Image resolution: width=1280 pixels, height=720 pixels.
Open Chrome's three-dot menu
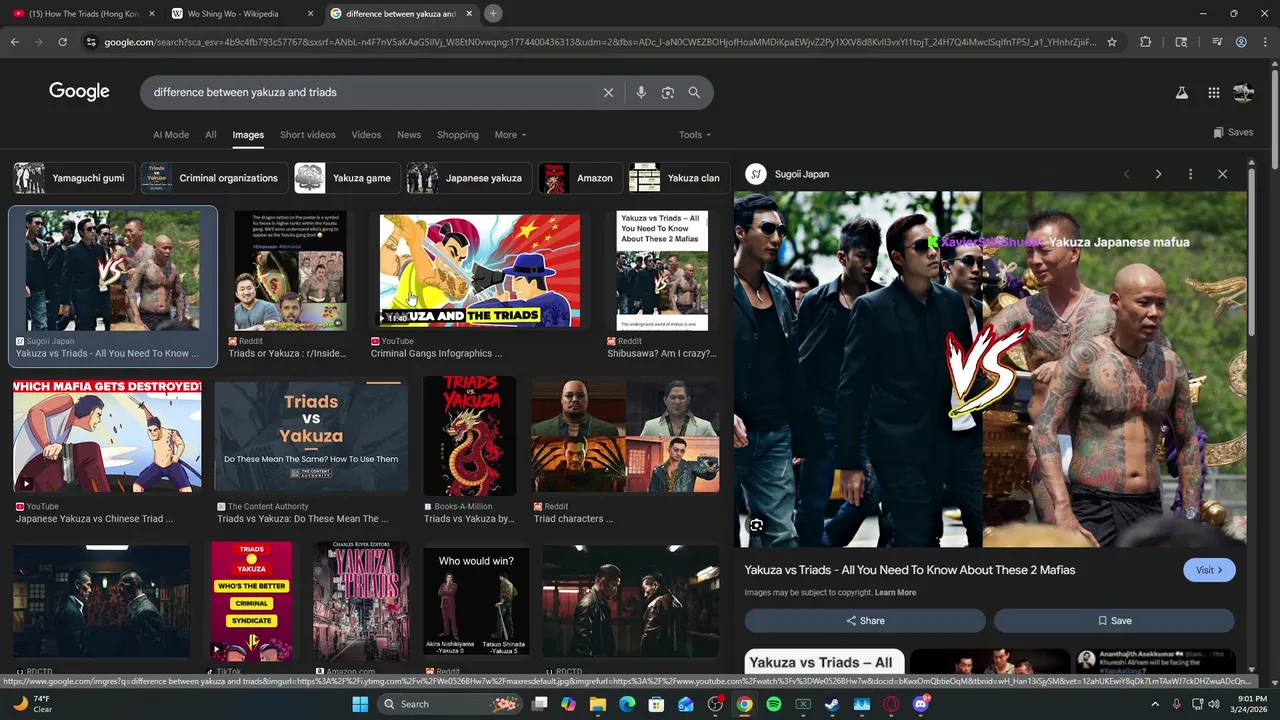[x=1264, y=42]
